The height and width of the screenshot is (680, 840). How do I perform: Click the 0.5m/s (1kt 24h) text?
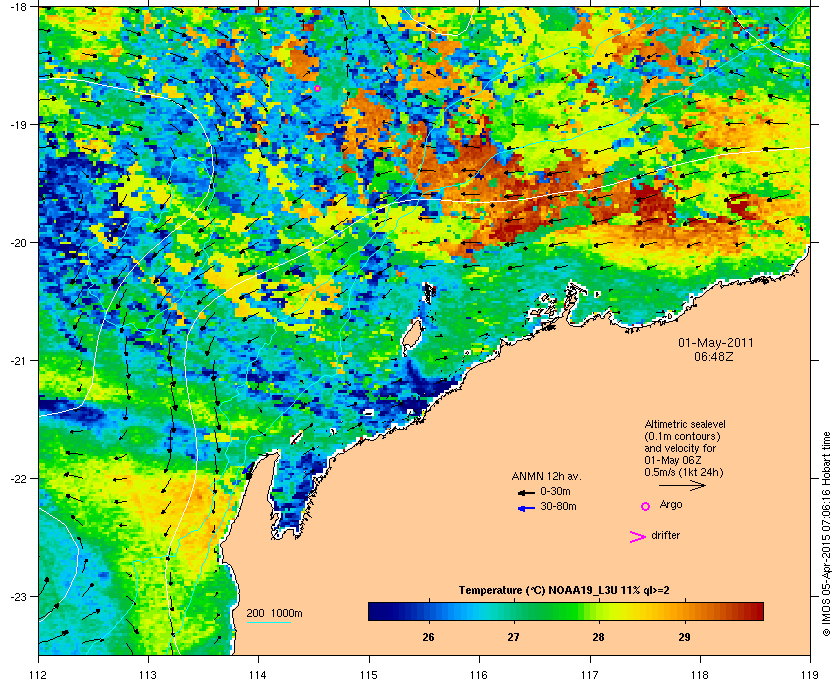(x=684, y=473)
